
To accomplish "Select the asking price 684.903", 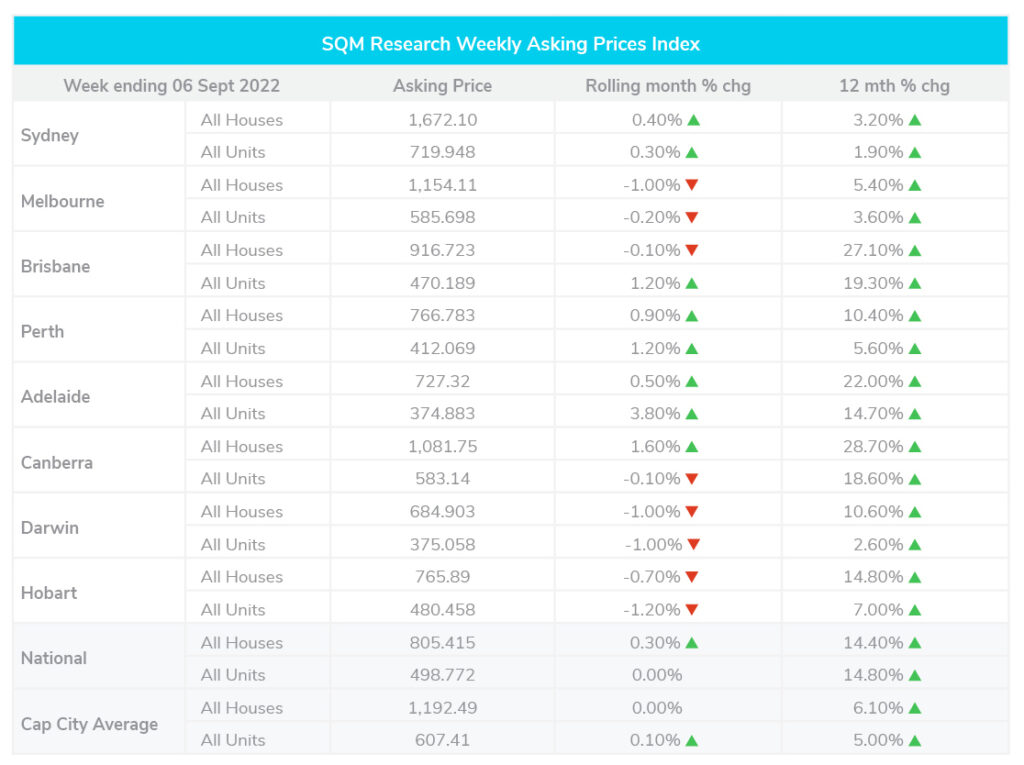I will [x=443, y=512].
